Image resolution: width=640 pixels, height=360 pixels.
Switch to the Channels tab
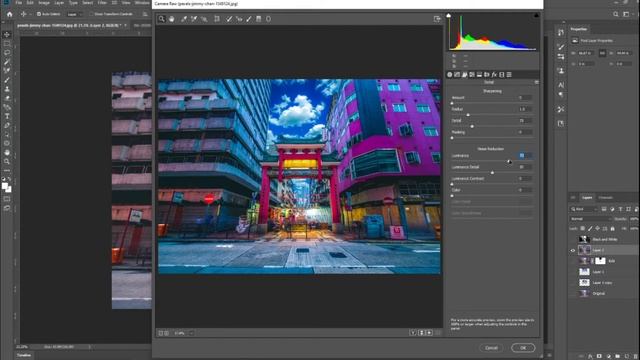click(605, 198)
